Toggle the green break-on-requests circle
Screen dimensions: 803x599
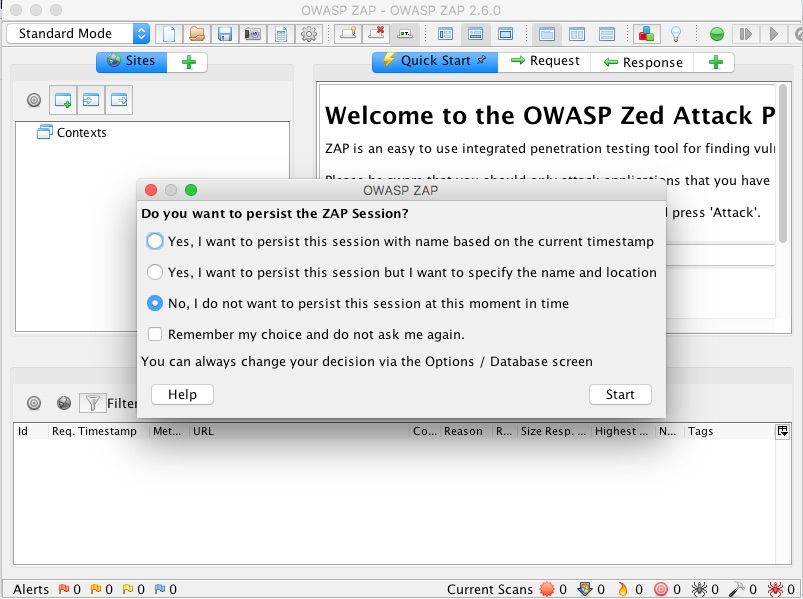tap(717, 34)
